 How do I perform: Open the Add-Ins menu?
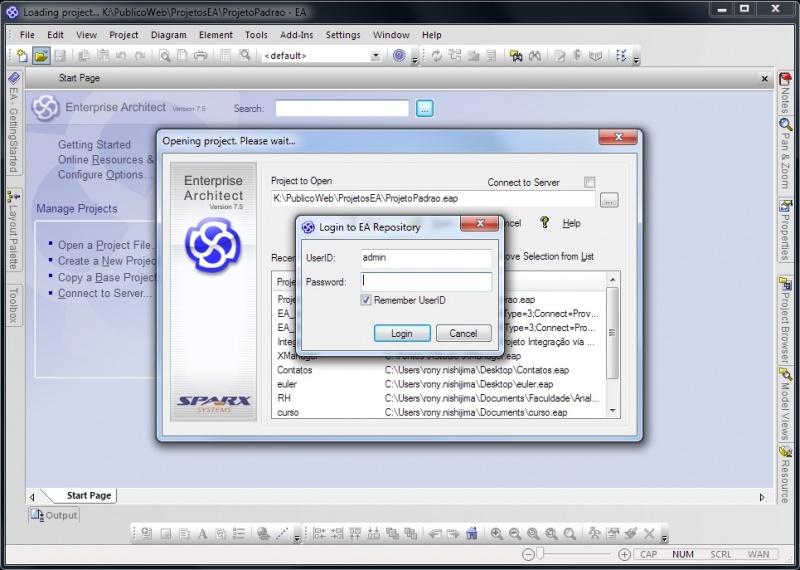click(x=296, y=35)
